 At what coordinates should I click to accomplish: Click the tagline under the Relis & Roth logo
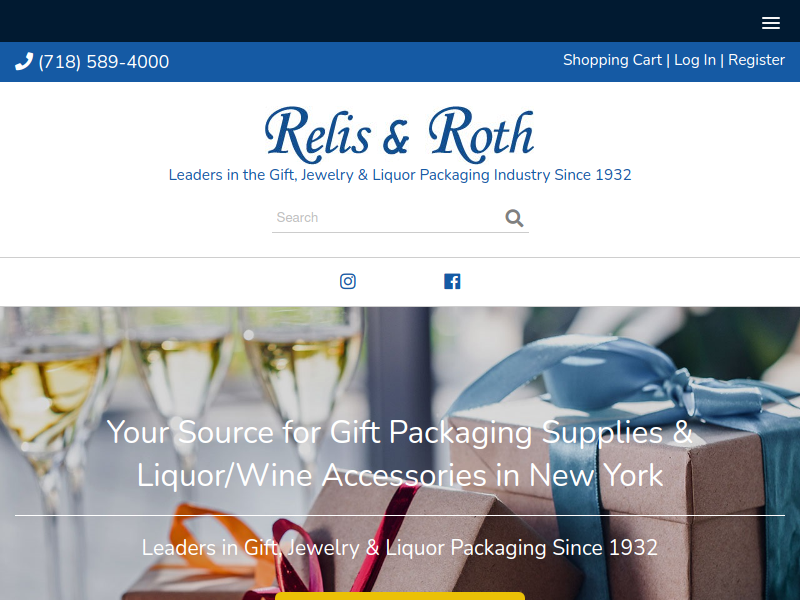pyautogui.click(x=400, y=175)
